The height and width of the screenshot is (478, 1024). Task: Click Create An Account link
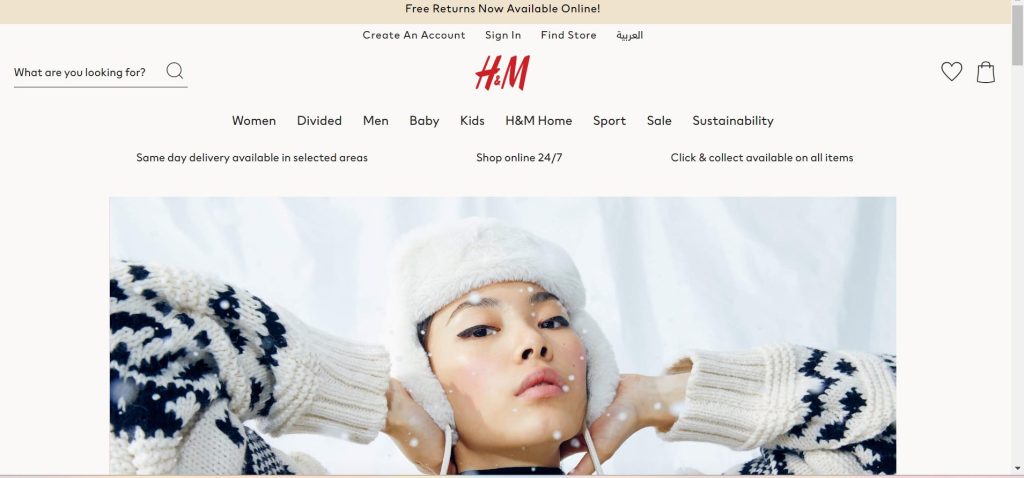[414, 35]
